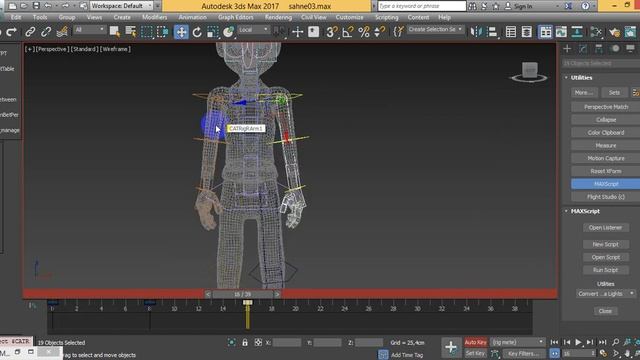
Task: Toggle the Layer Explorer icon
Action: pyautogui.click(x=527, y=32)
